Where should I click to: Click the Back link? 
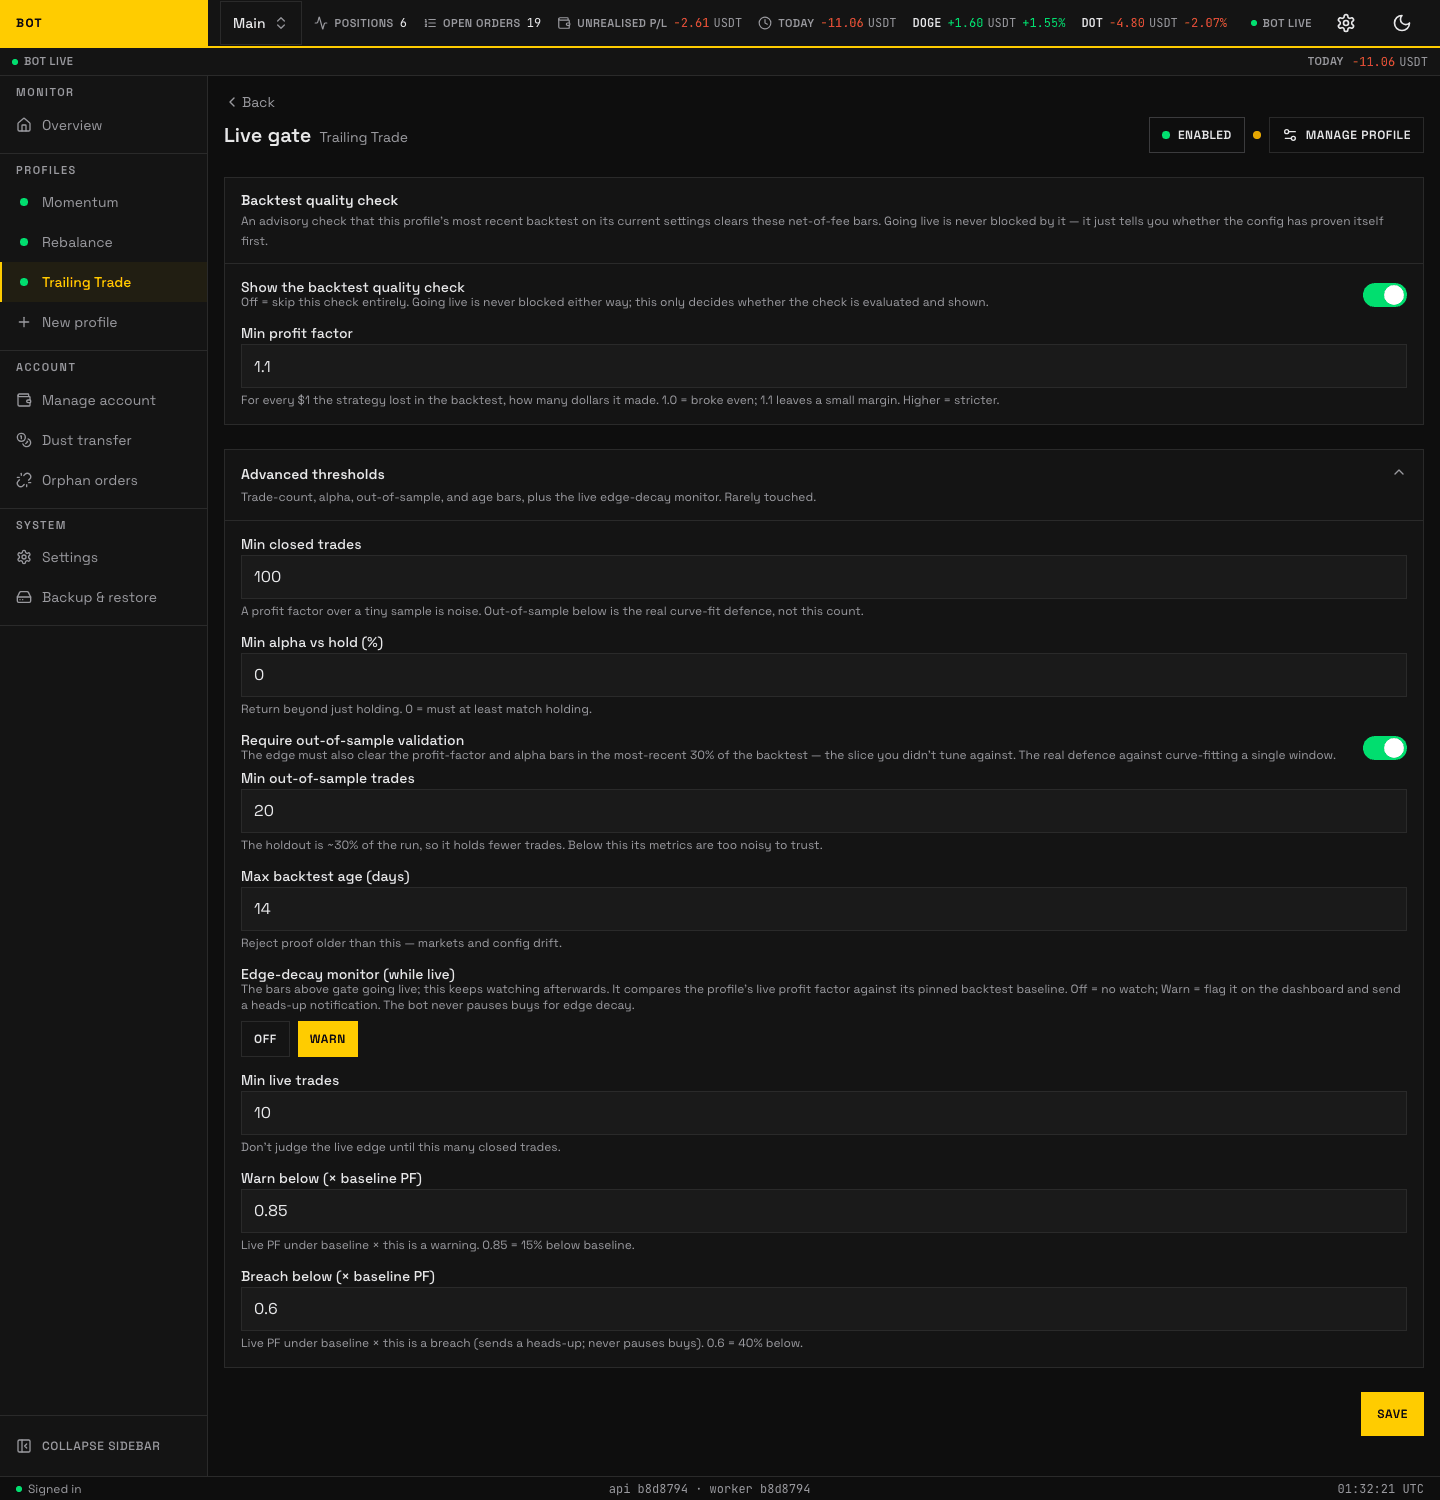click(251, 102)
